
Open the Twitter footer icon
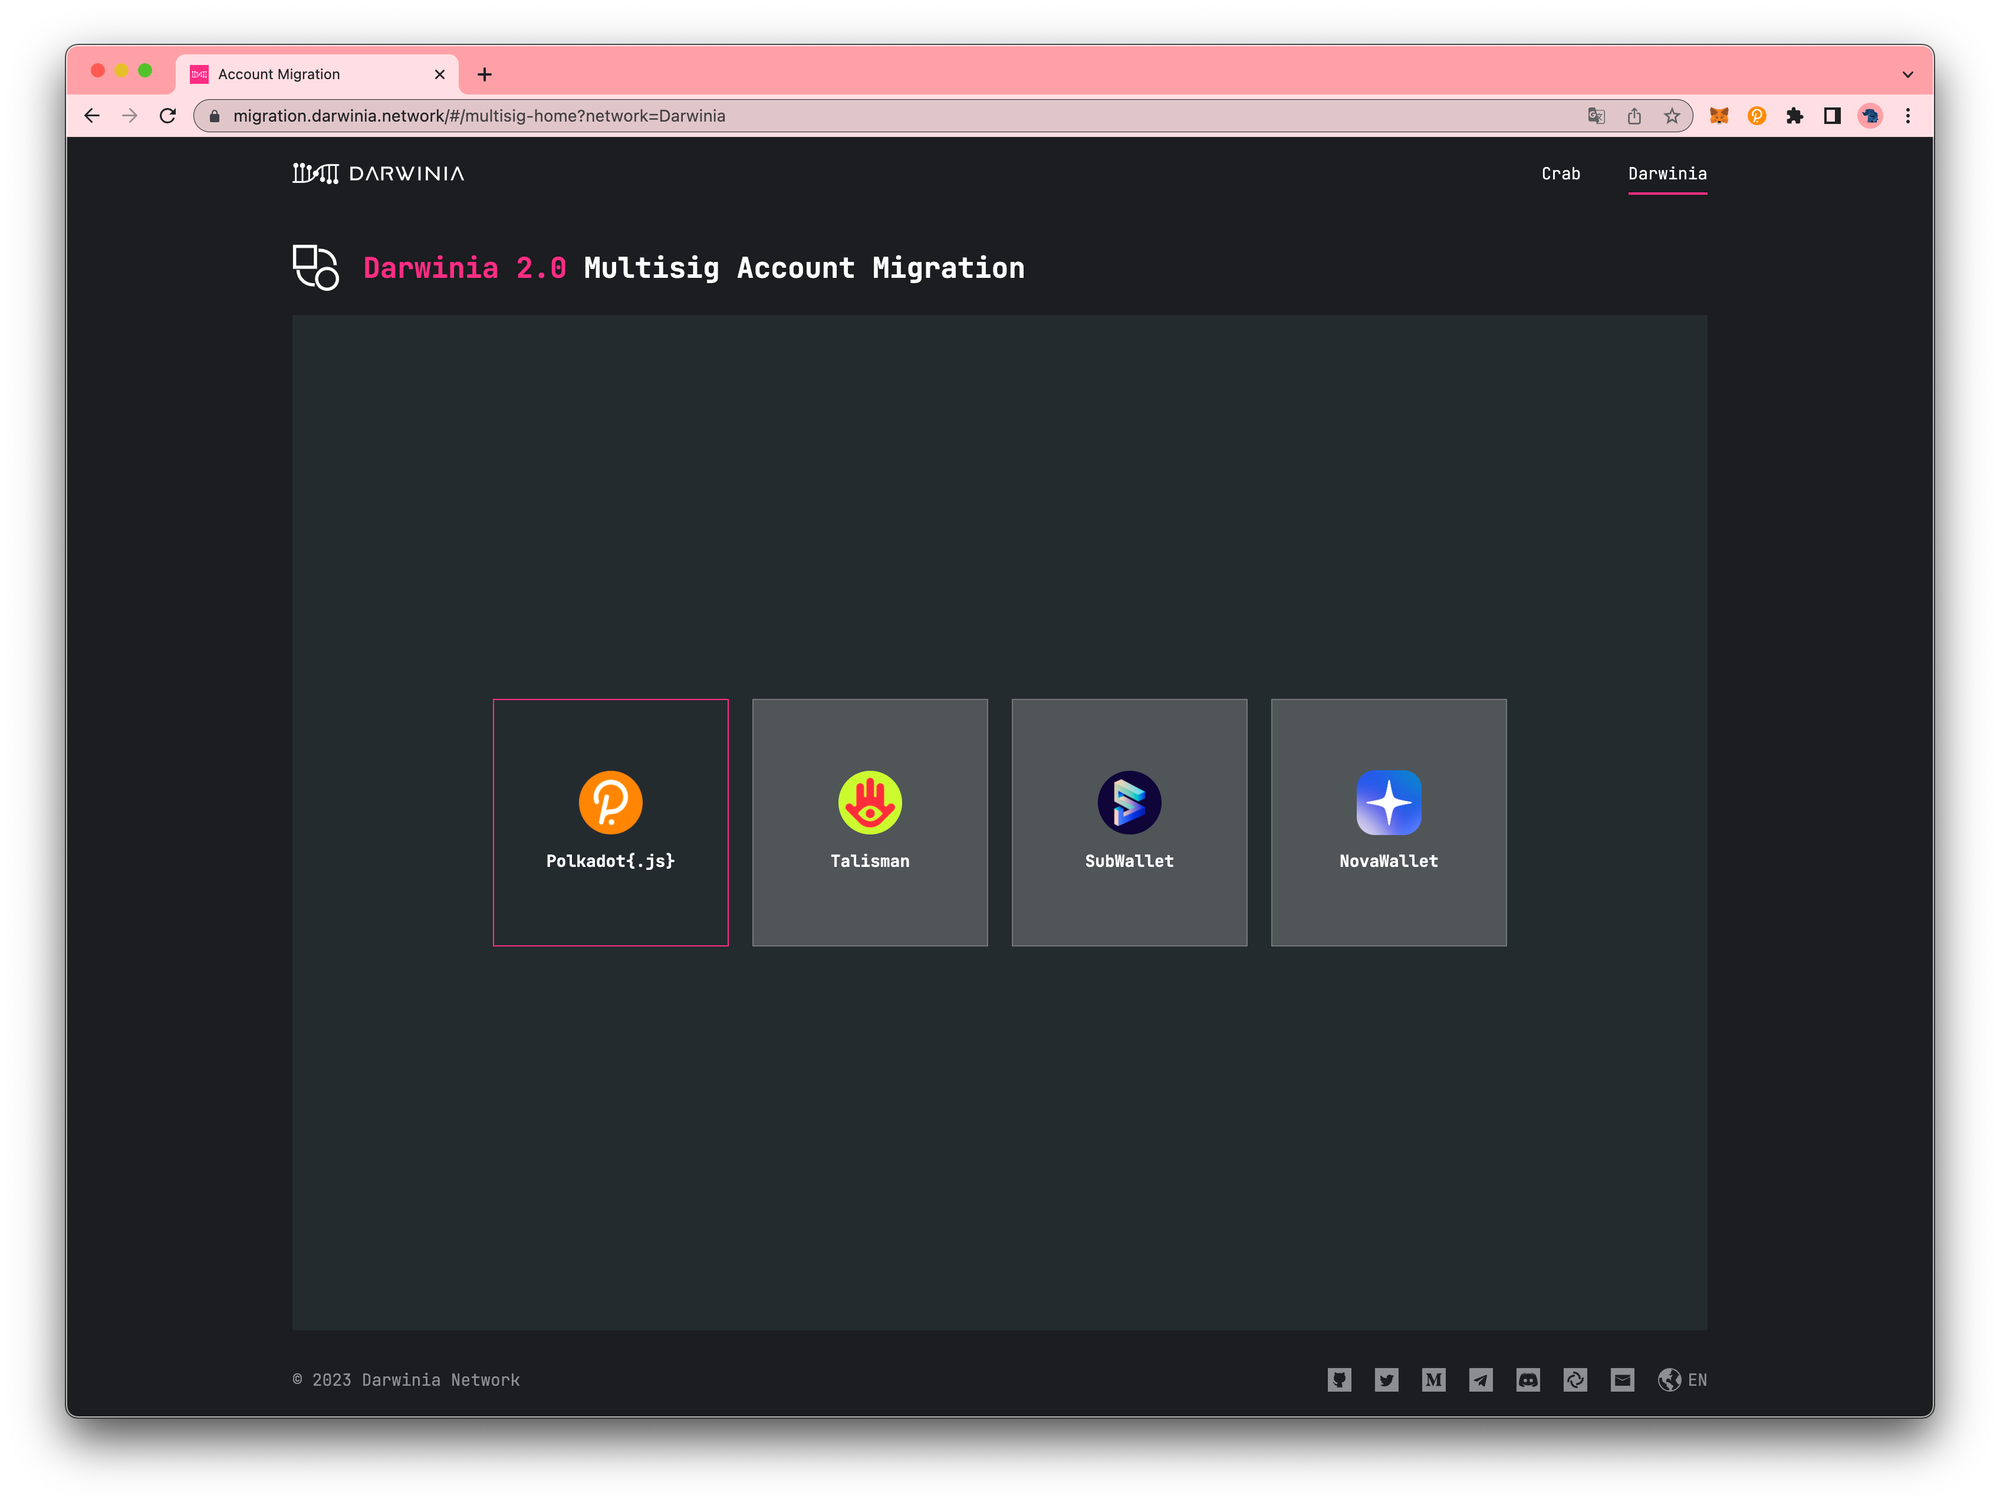(x=1386, y=1380)
